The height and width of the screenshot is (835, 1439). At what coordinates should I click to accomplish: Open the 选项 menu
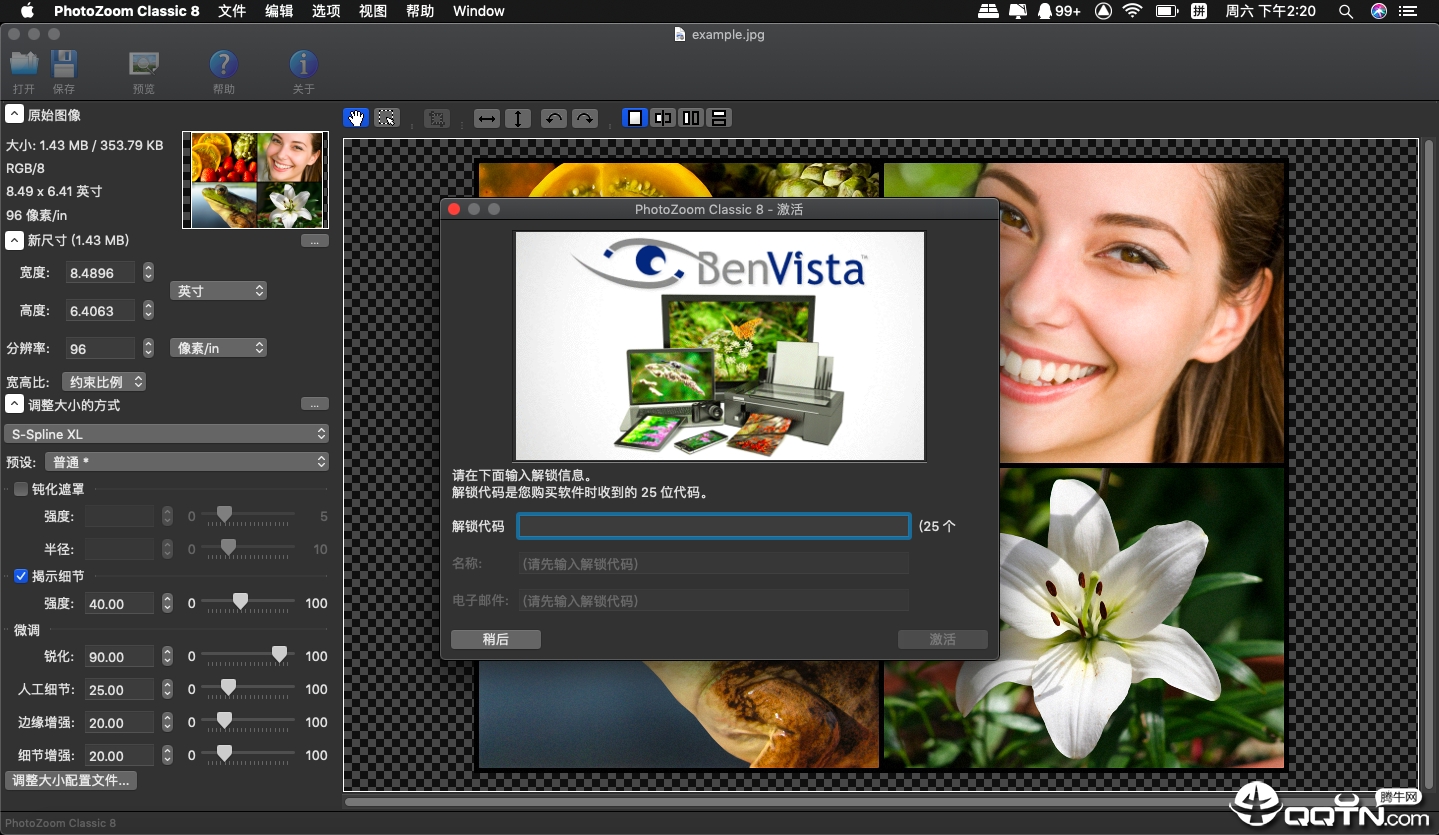[326, 11]
